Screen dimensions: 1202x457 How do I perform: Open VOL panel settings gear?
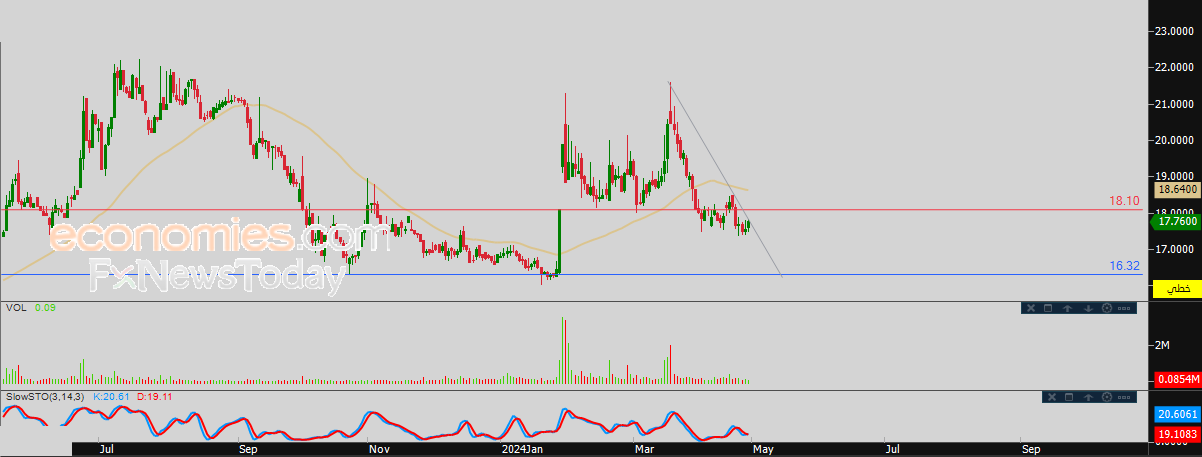pos(1106,308)
